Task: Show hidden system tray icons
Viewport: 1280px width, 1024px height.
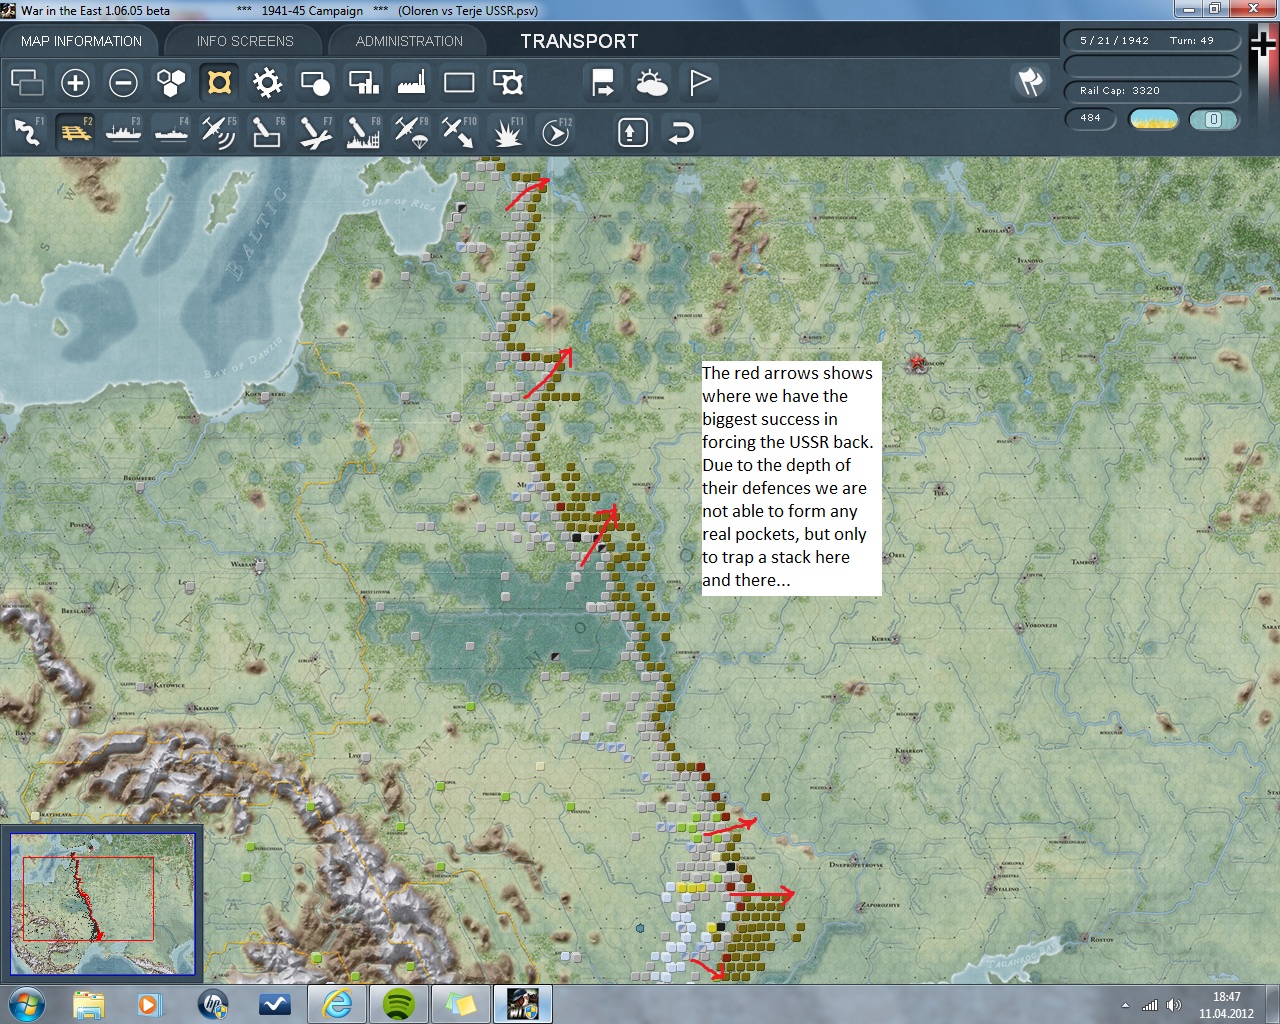Action: 1126,1005
